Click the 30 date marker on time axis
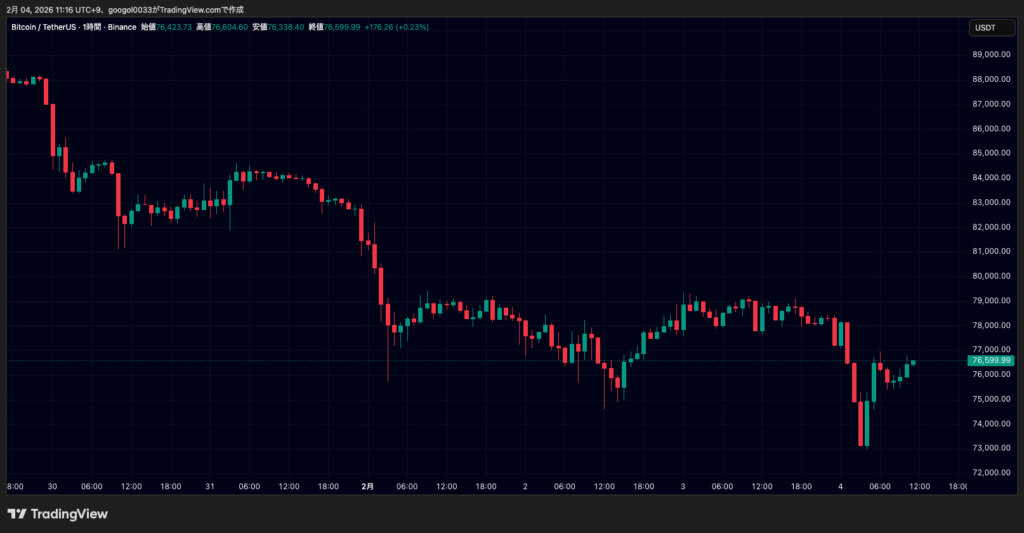Viewport: 1024px width, 533px height. [x=51, y=486]
